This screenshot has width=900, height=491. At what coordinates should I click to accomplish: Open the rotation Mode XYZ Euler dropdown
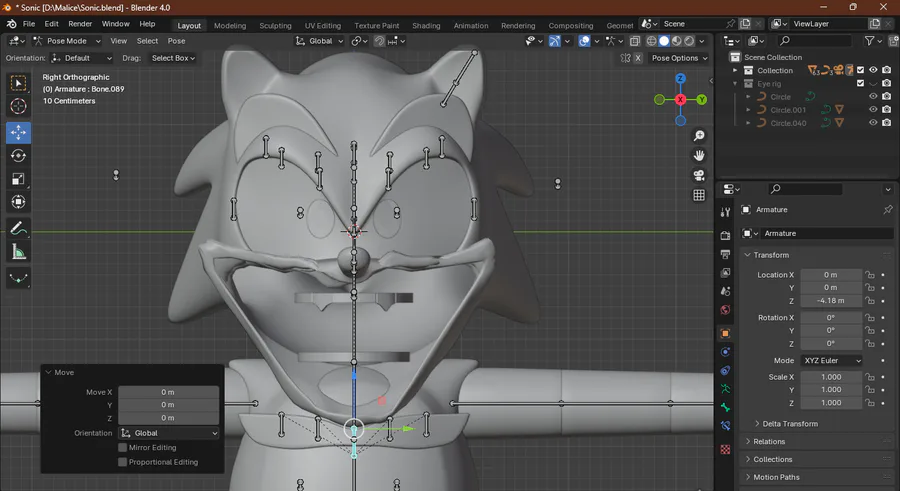[832, 360]
